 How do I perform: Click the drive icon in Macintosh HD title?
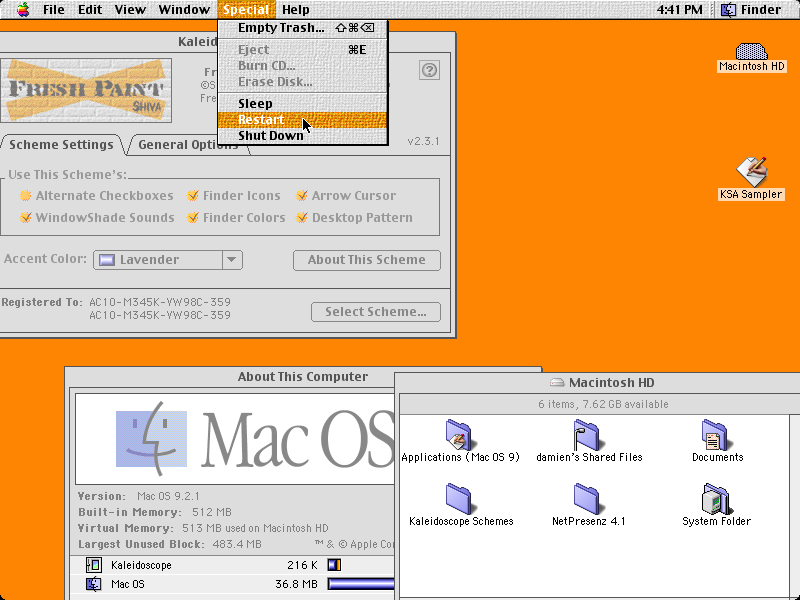pyautogui.click(x=557, y=382)
